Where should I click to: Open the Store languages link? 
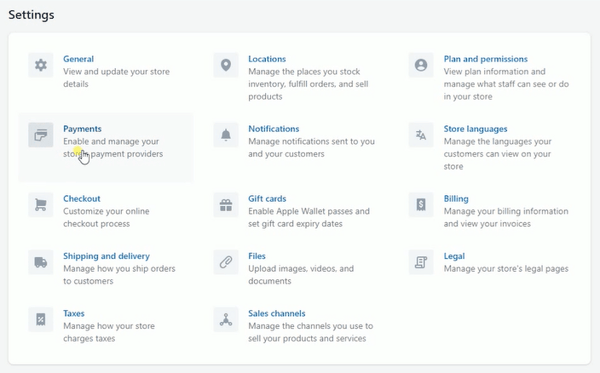pyautogui.click(x=475, y=129)
